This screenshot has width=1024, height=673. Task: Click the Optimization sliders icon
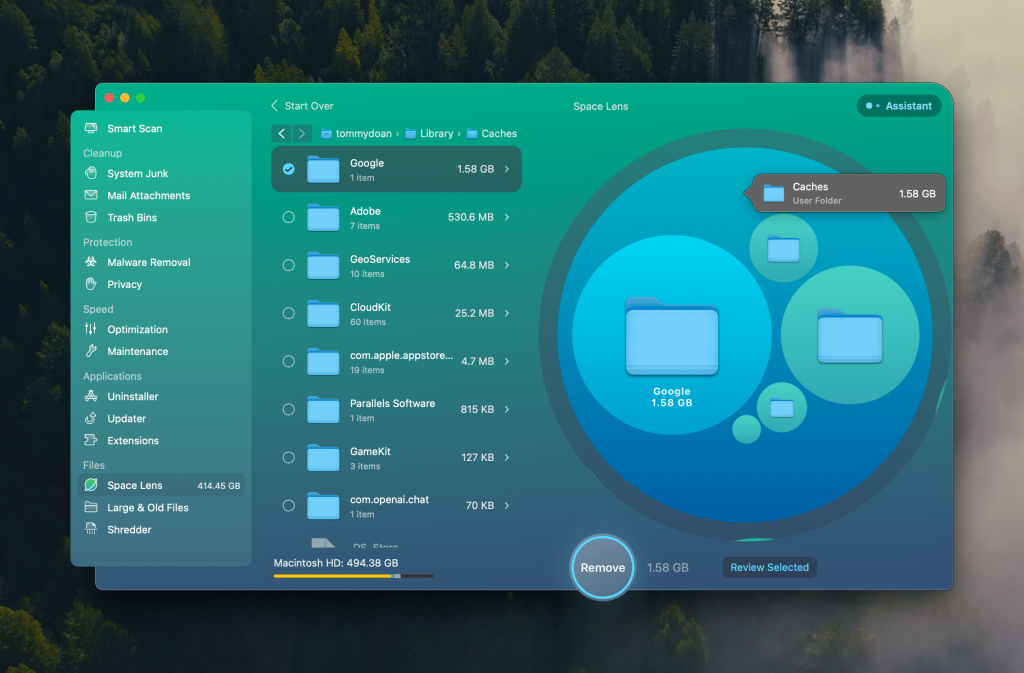point(91,330)
